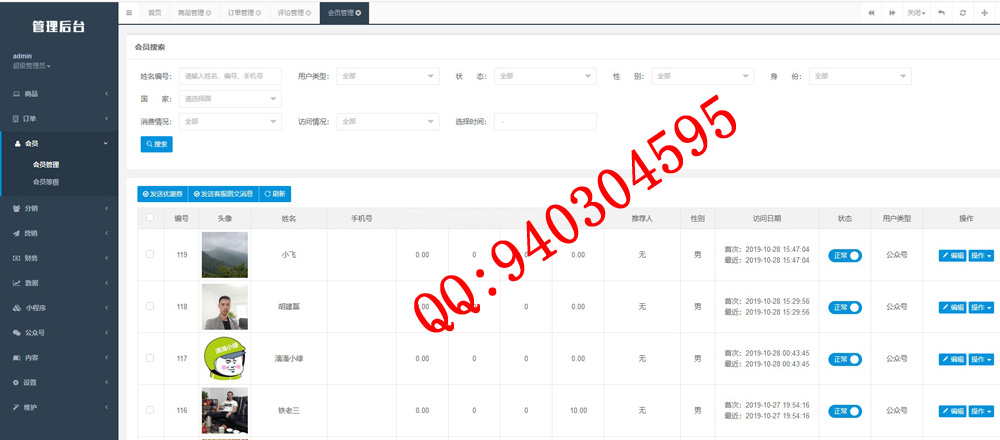Click the 姓名编号 search input field
Image resolution: width=1000 pixels, height=440 pixels.
click(x=230, y=76)
